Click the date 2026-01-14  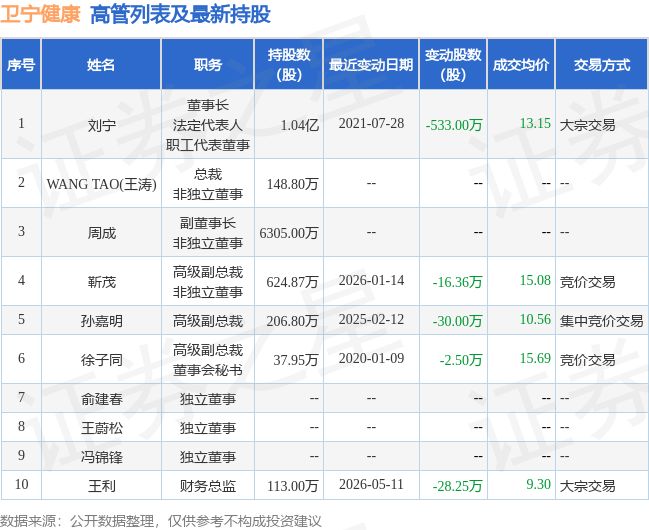[371, 280]
